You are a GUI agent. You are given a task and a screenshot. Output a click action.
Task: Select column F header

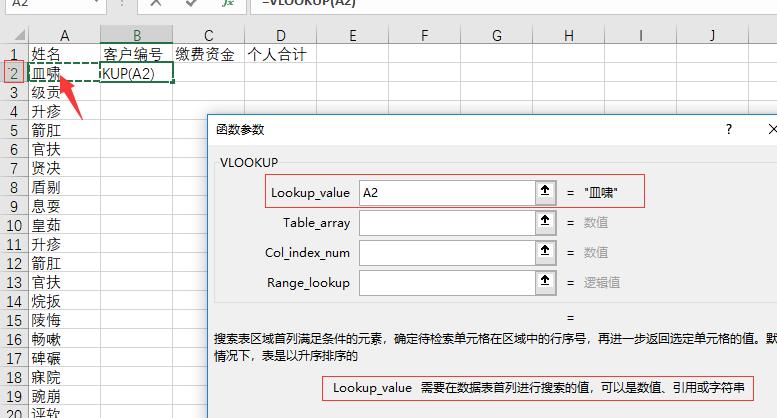(x=425, y=35)
